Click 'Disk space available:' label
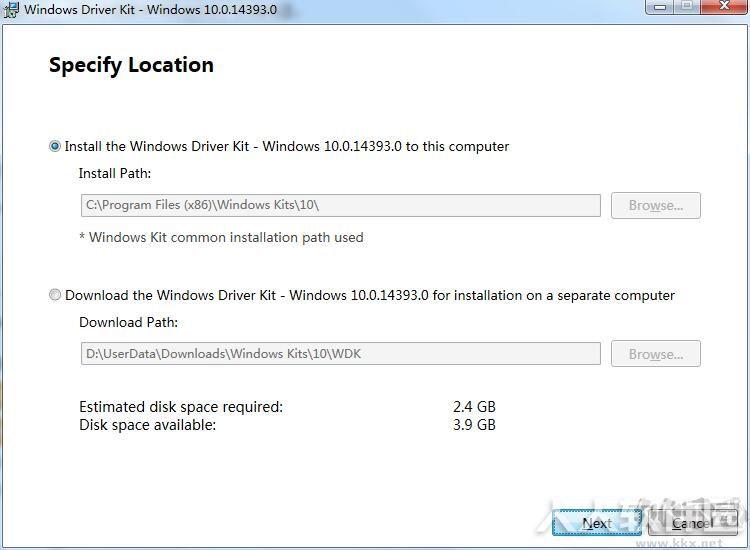Screen dimensions: 750x550 click(148, 425)
